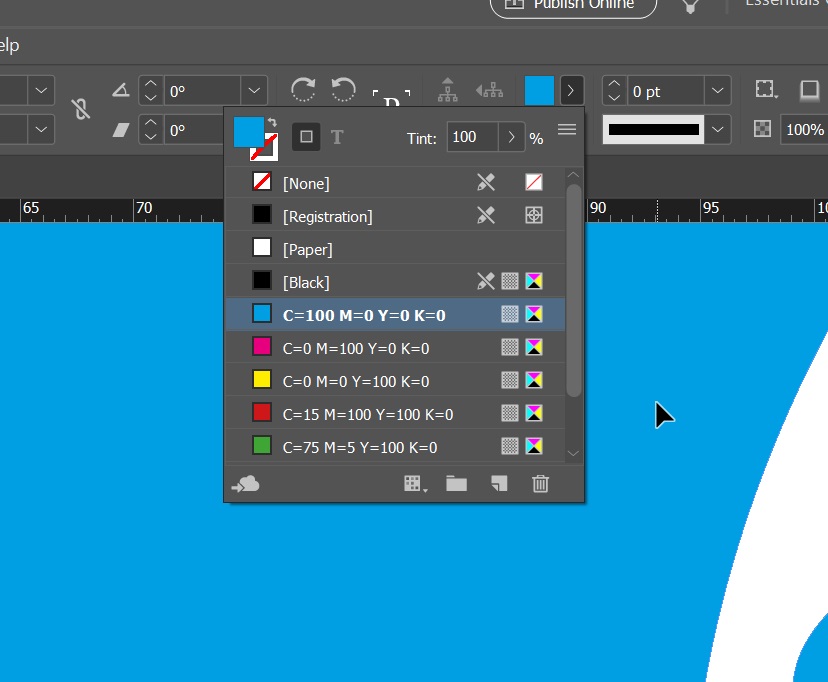
Task: Open the stroke style line dropdown
Action: pos(718,129)
